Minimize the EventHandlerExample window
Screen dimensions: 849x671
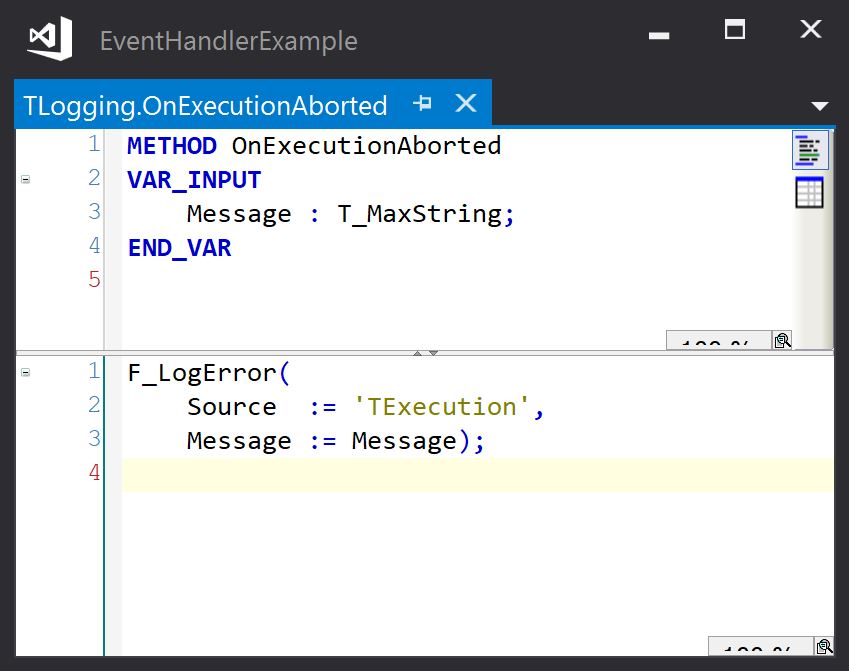[x=659, y=36]
